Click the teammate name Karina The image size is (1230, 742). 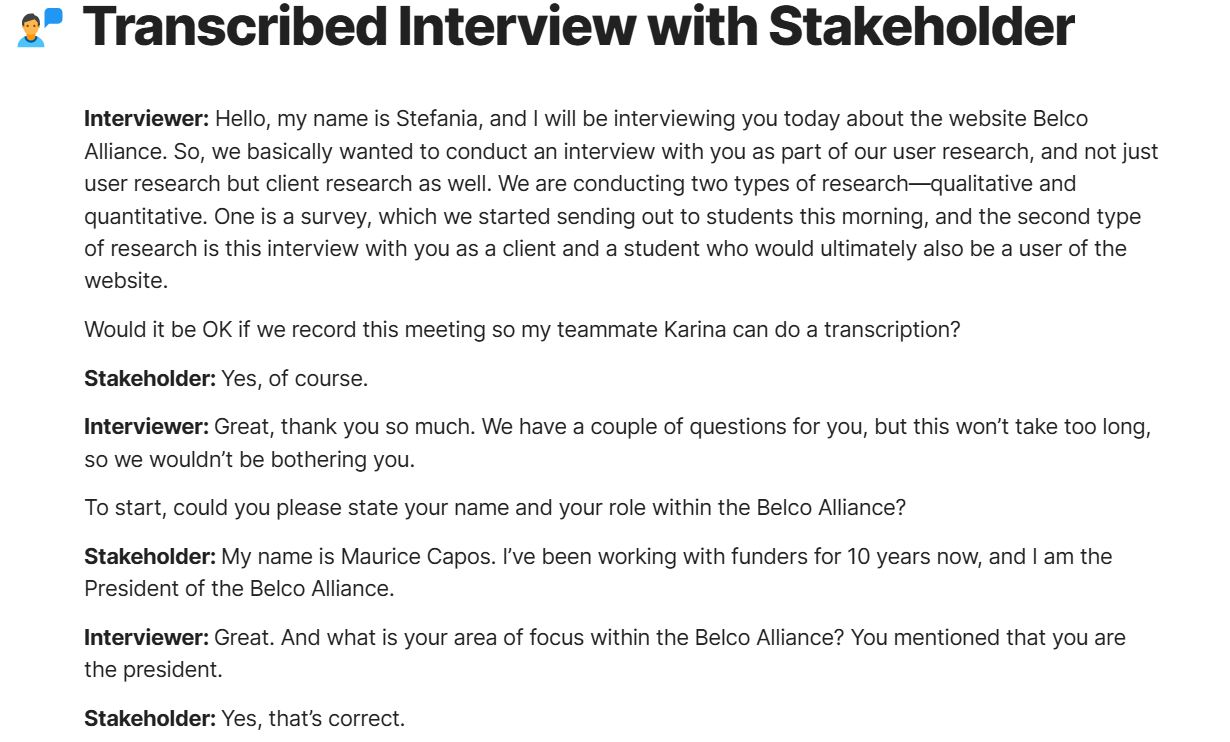[x=695, y=329]
